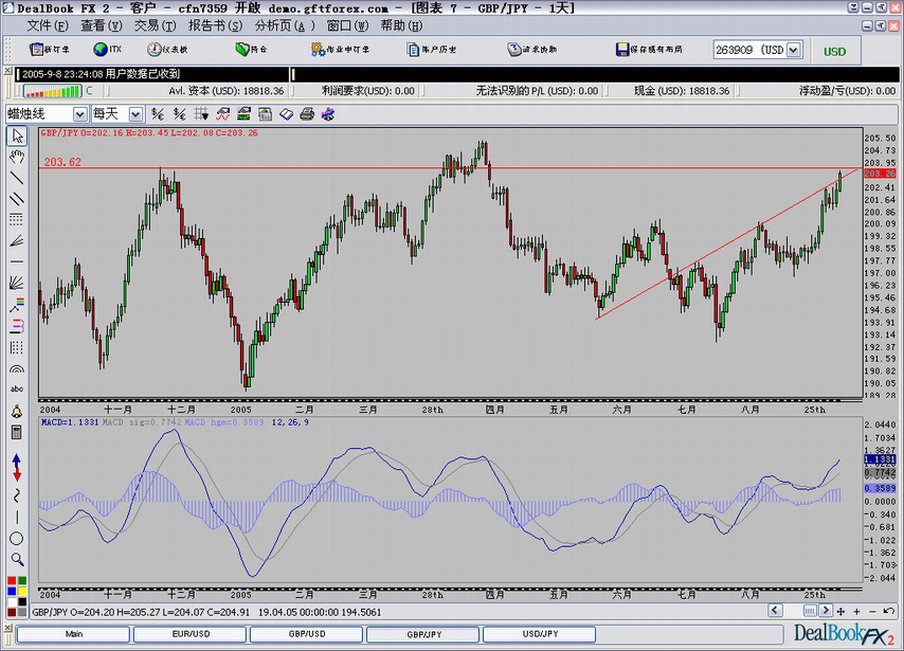This screenshot has width=904, height=651.
Task: Click the chart scroll right arrow
Action: [826, 611]
